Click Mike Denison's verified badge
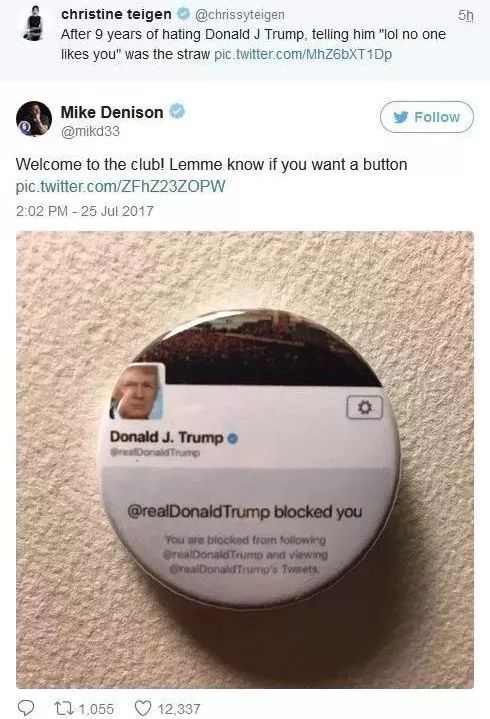Viewport: 490px width, 719px height. (x=177, y=111)
